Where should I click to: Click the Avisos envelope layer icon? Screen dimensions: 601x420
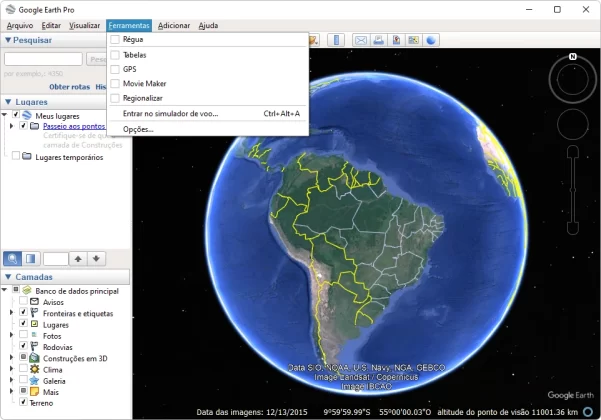tap(34, 302)
